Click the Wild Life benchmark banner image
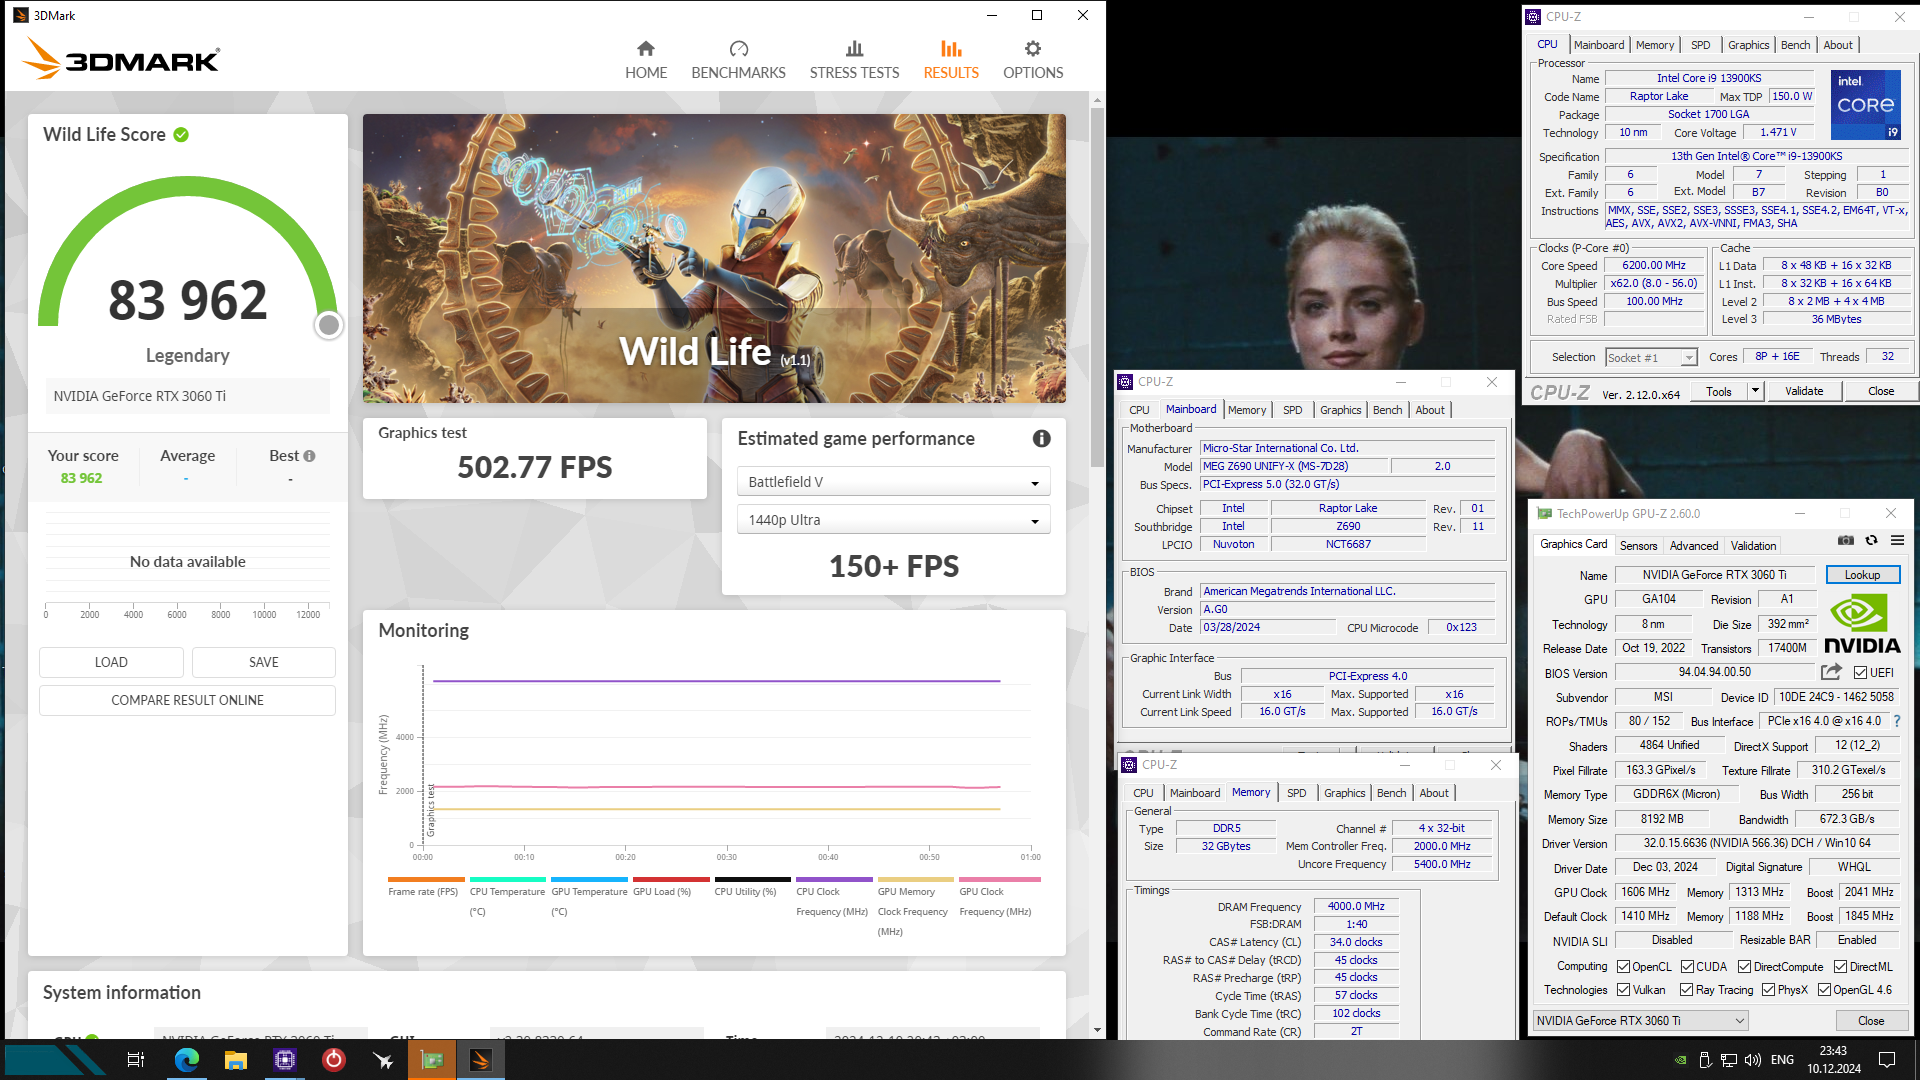 tap(714, 258)
